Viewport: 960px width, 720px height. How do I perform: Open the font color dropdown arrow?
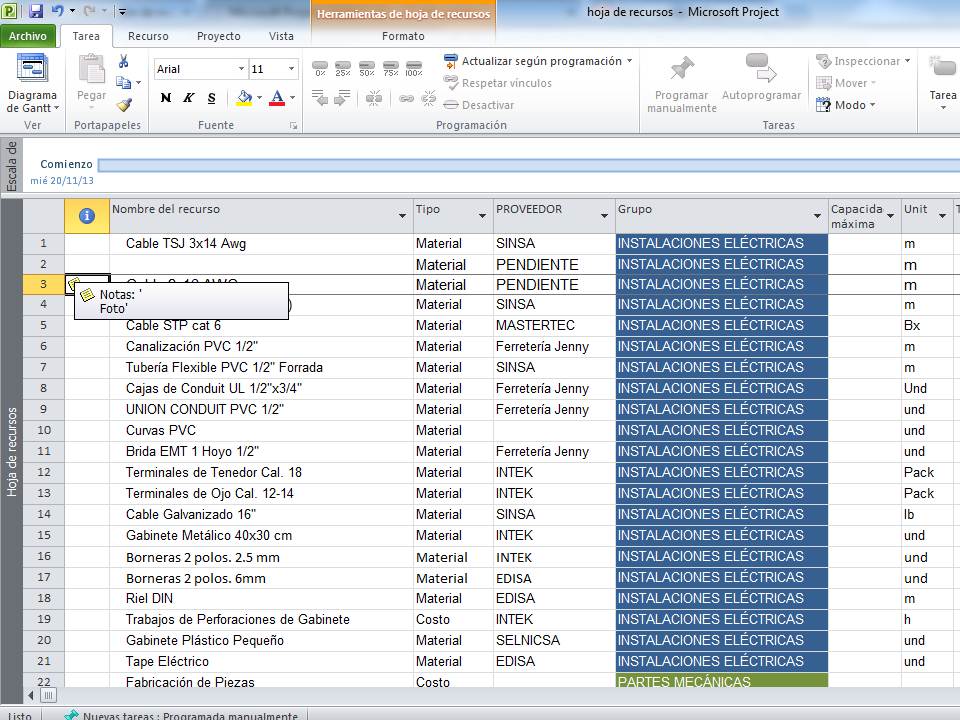coord(293,98)
